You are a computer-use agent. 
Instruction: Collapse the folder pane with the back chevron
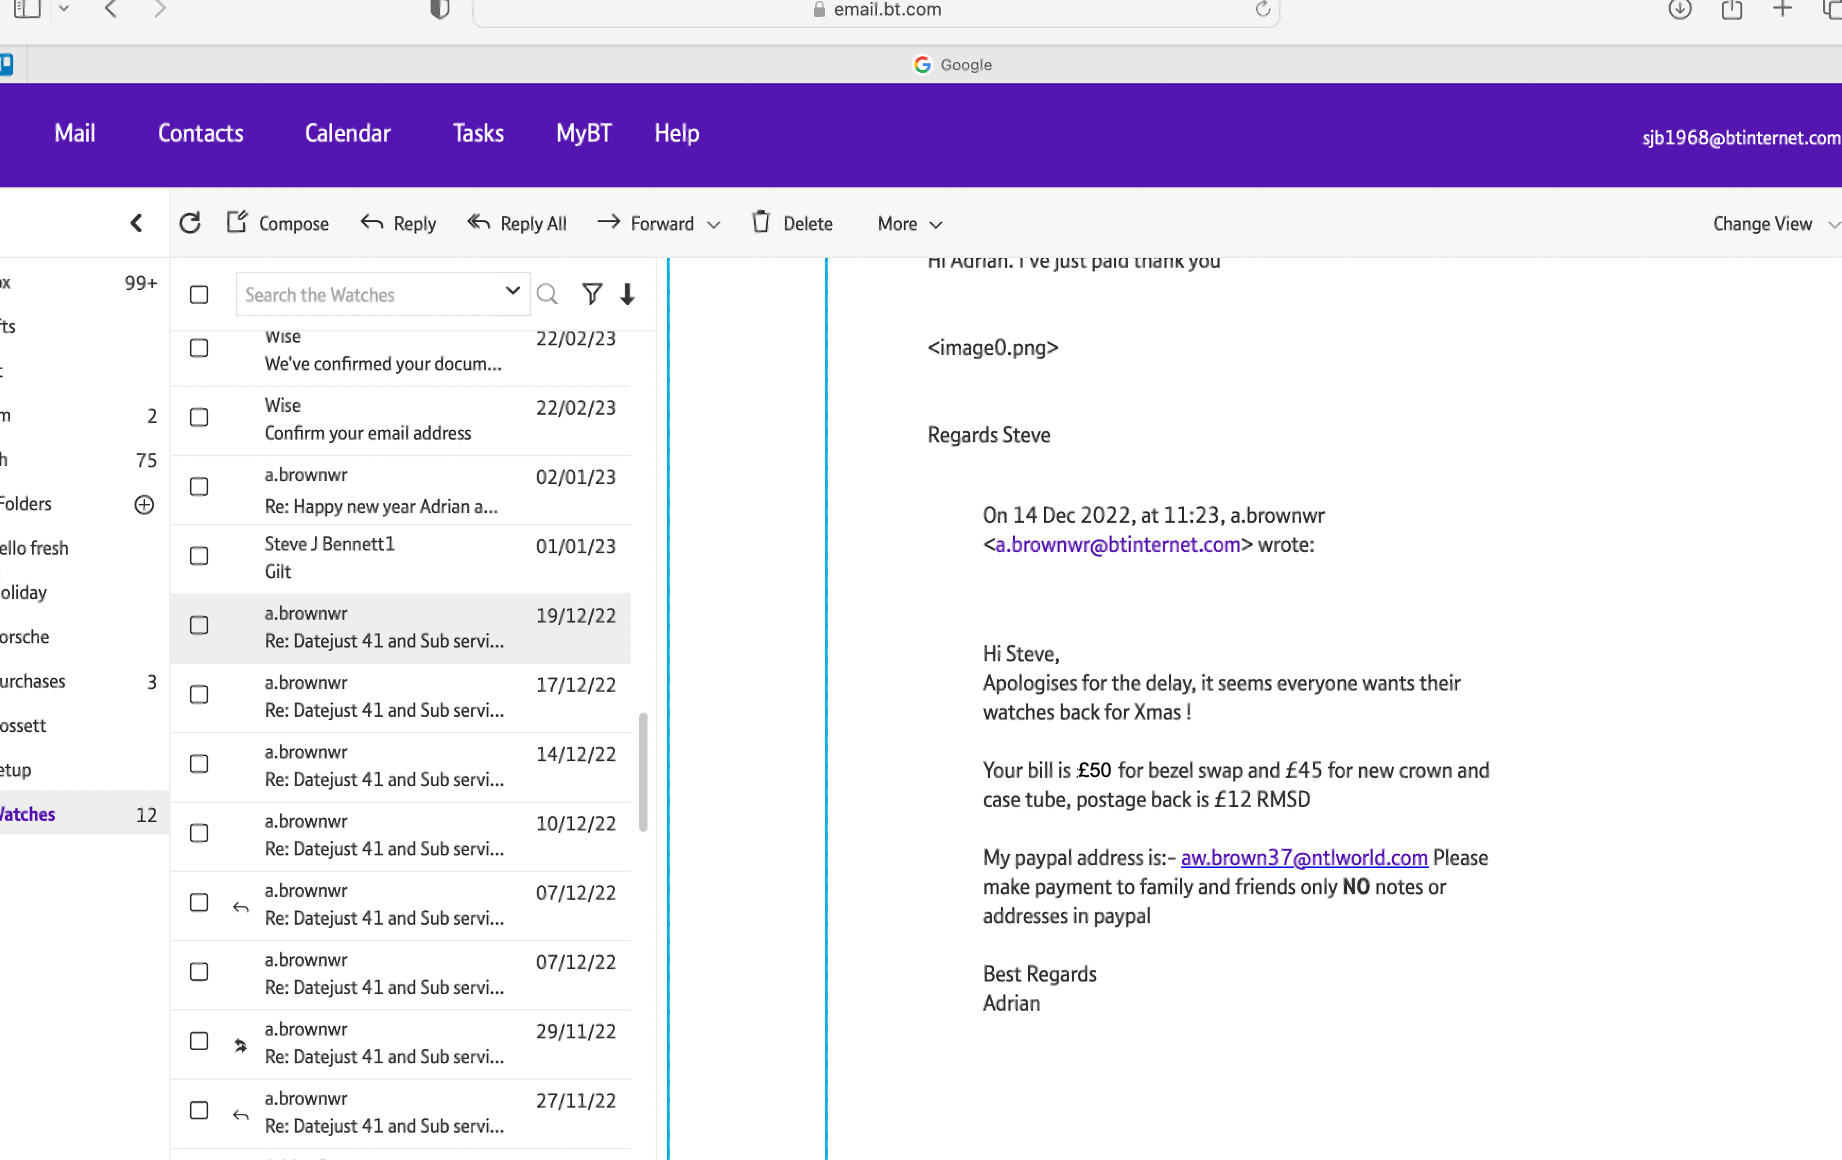136,223
